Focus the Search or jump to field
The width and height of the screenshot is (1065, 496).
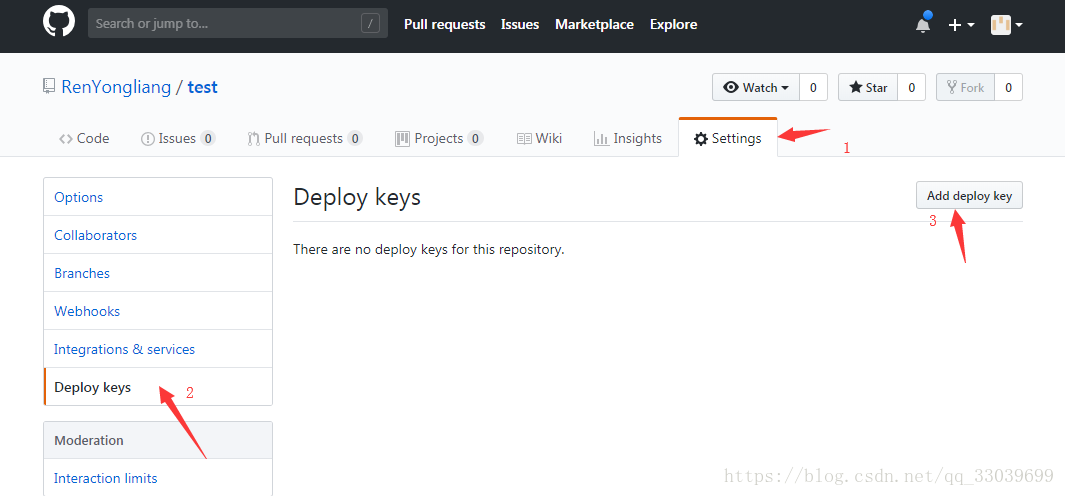click(238, 23)
